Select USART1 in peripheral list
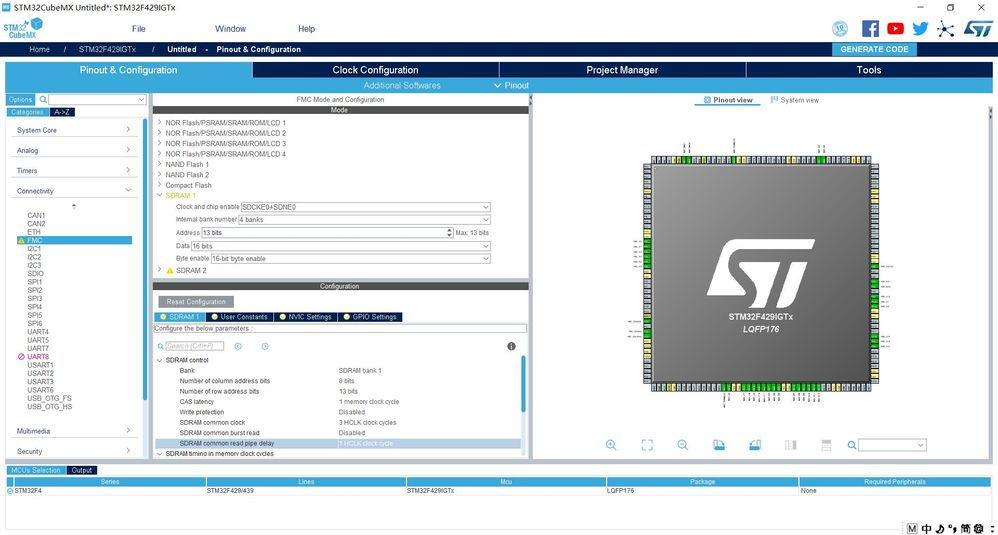This screenshot has height=535, width=998. pyautogui.click(x=40, y=365)
